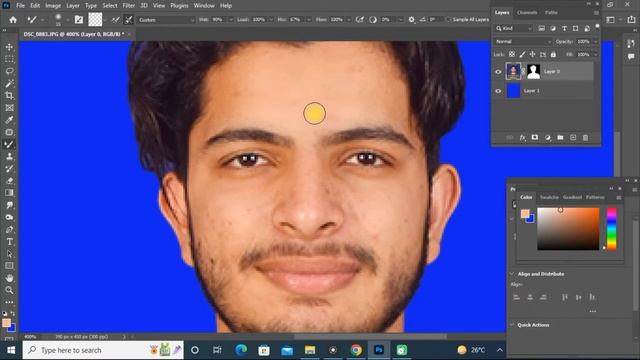Screen dimensions: 640x360
Task: Select the Lasso tool
Action: click(9, 71)
